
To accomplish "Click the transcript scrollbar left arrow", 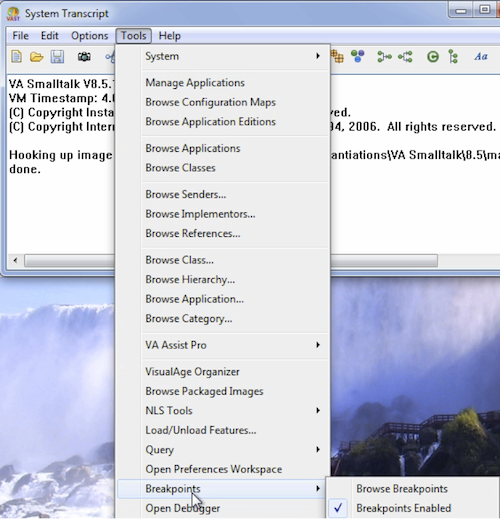I will click(x=15, y=260).
